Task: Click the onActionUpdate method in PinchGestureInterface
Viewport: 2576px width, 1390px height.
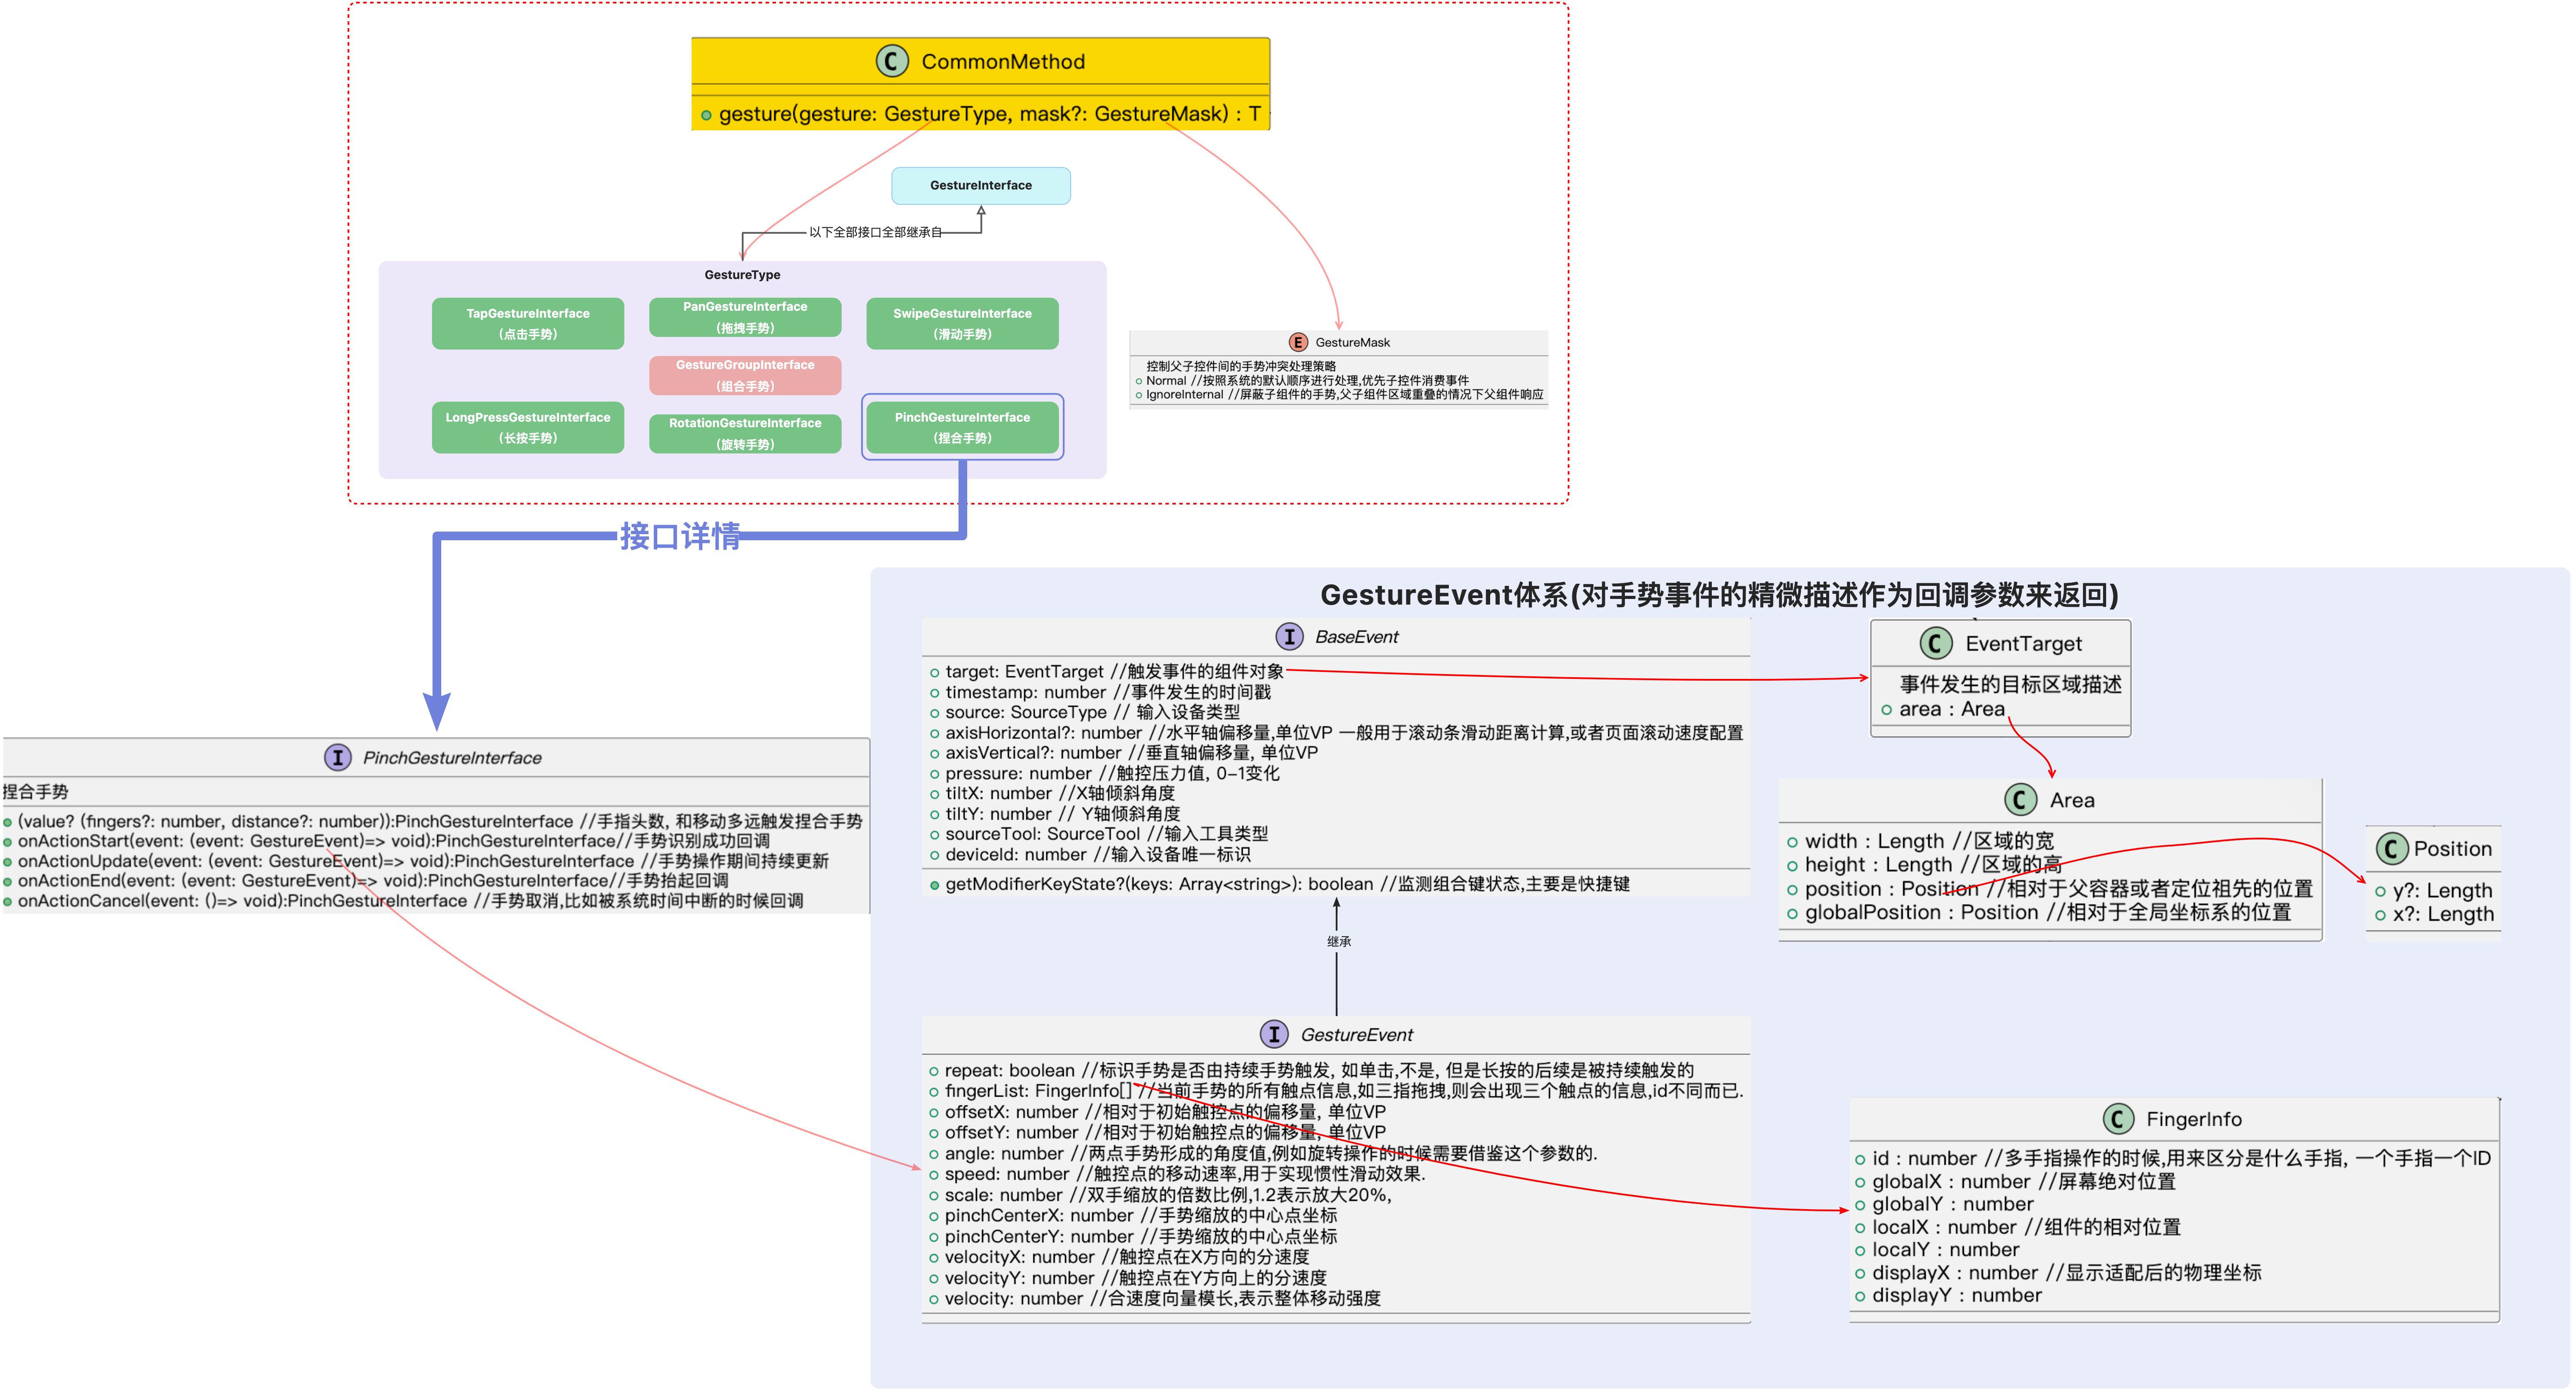Action: [x=416, y=861]
